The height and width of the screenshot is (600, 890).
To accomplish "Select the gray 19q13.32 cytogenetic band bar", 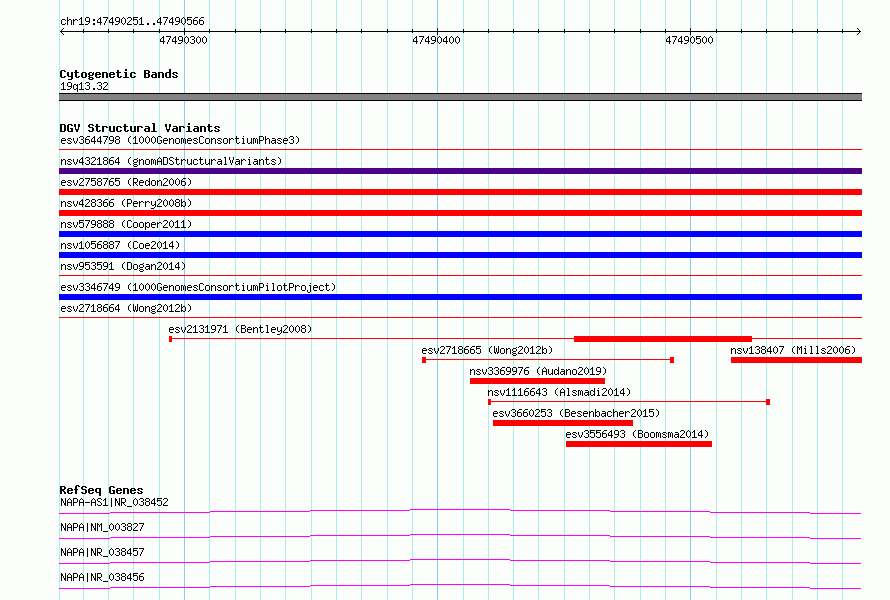I will point(460,97).
